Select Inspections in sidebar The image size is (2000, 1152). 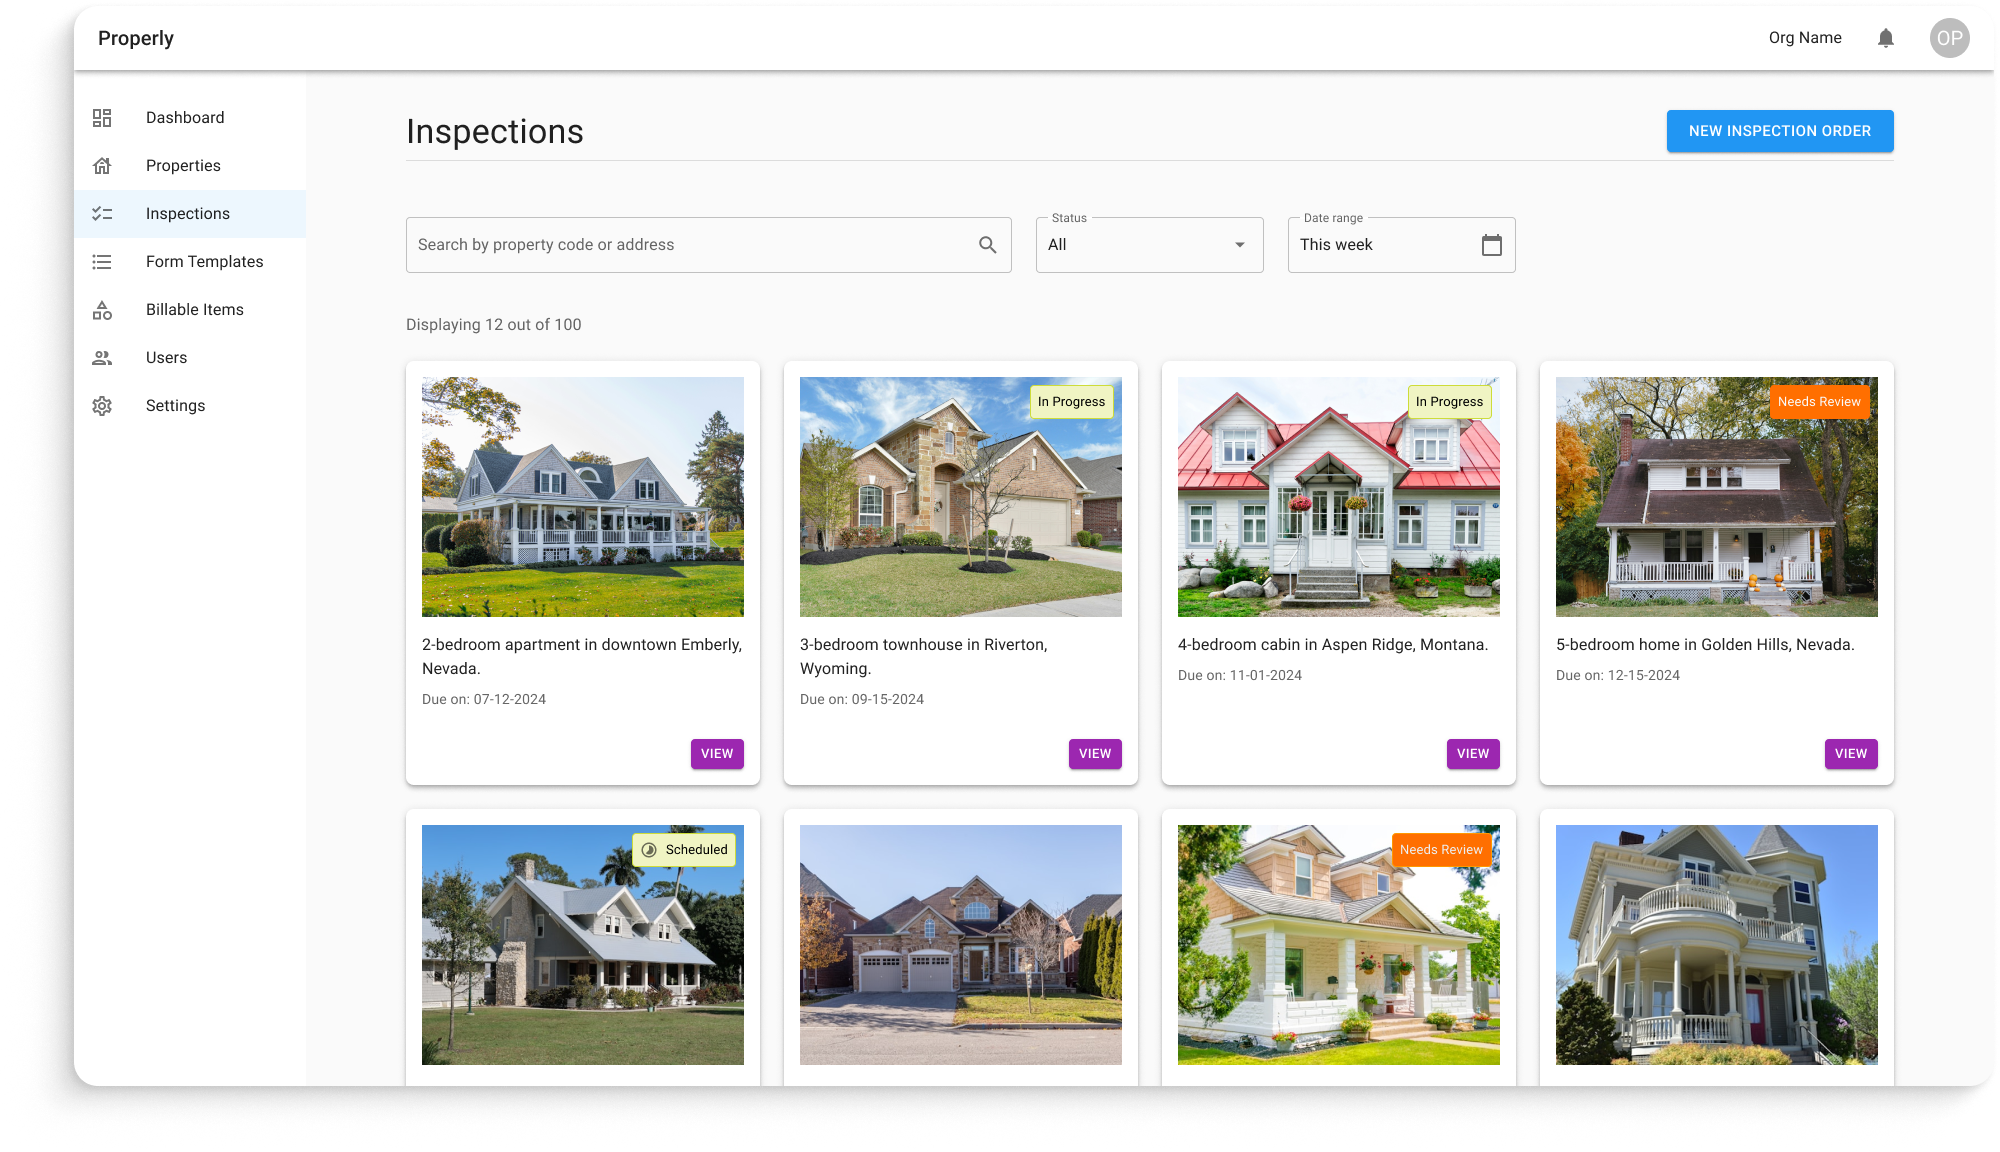coord(190,214)
